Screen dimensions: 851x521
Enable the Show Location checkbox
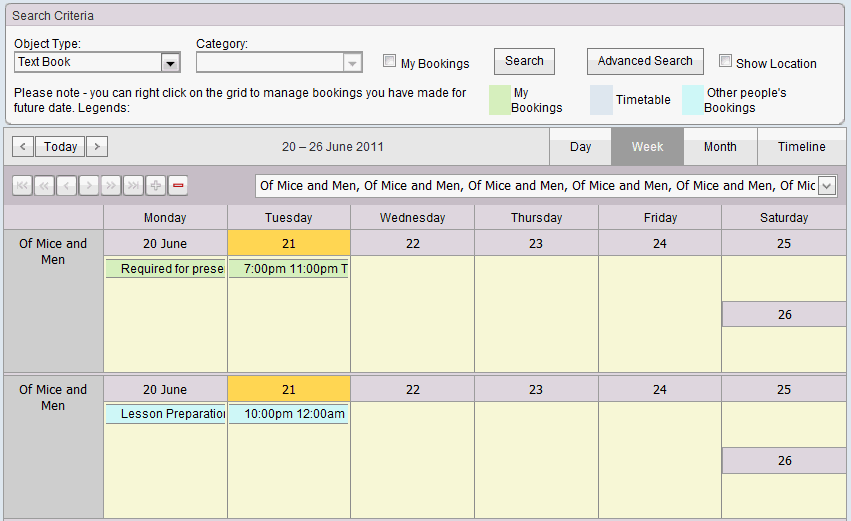(x=725, y=61)
